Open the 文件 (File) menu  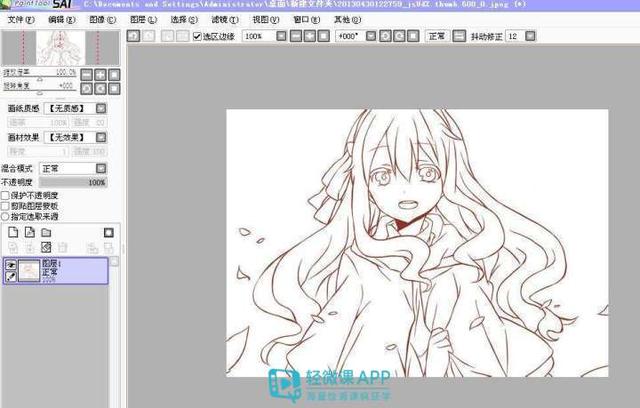pos(21,20)
